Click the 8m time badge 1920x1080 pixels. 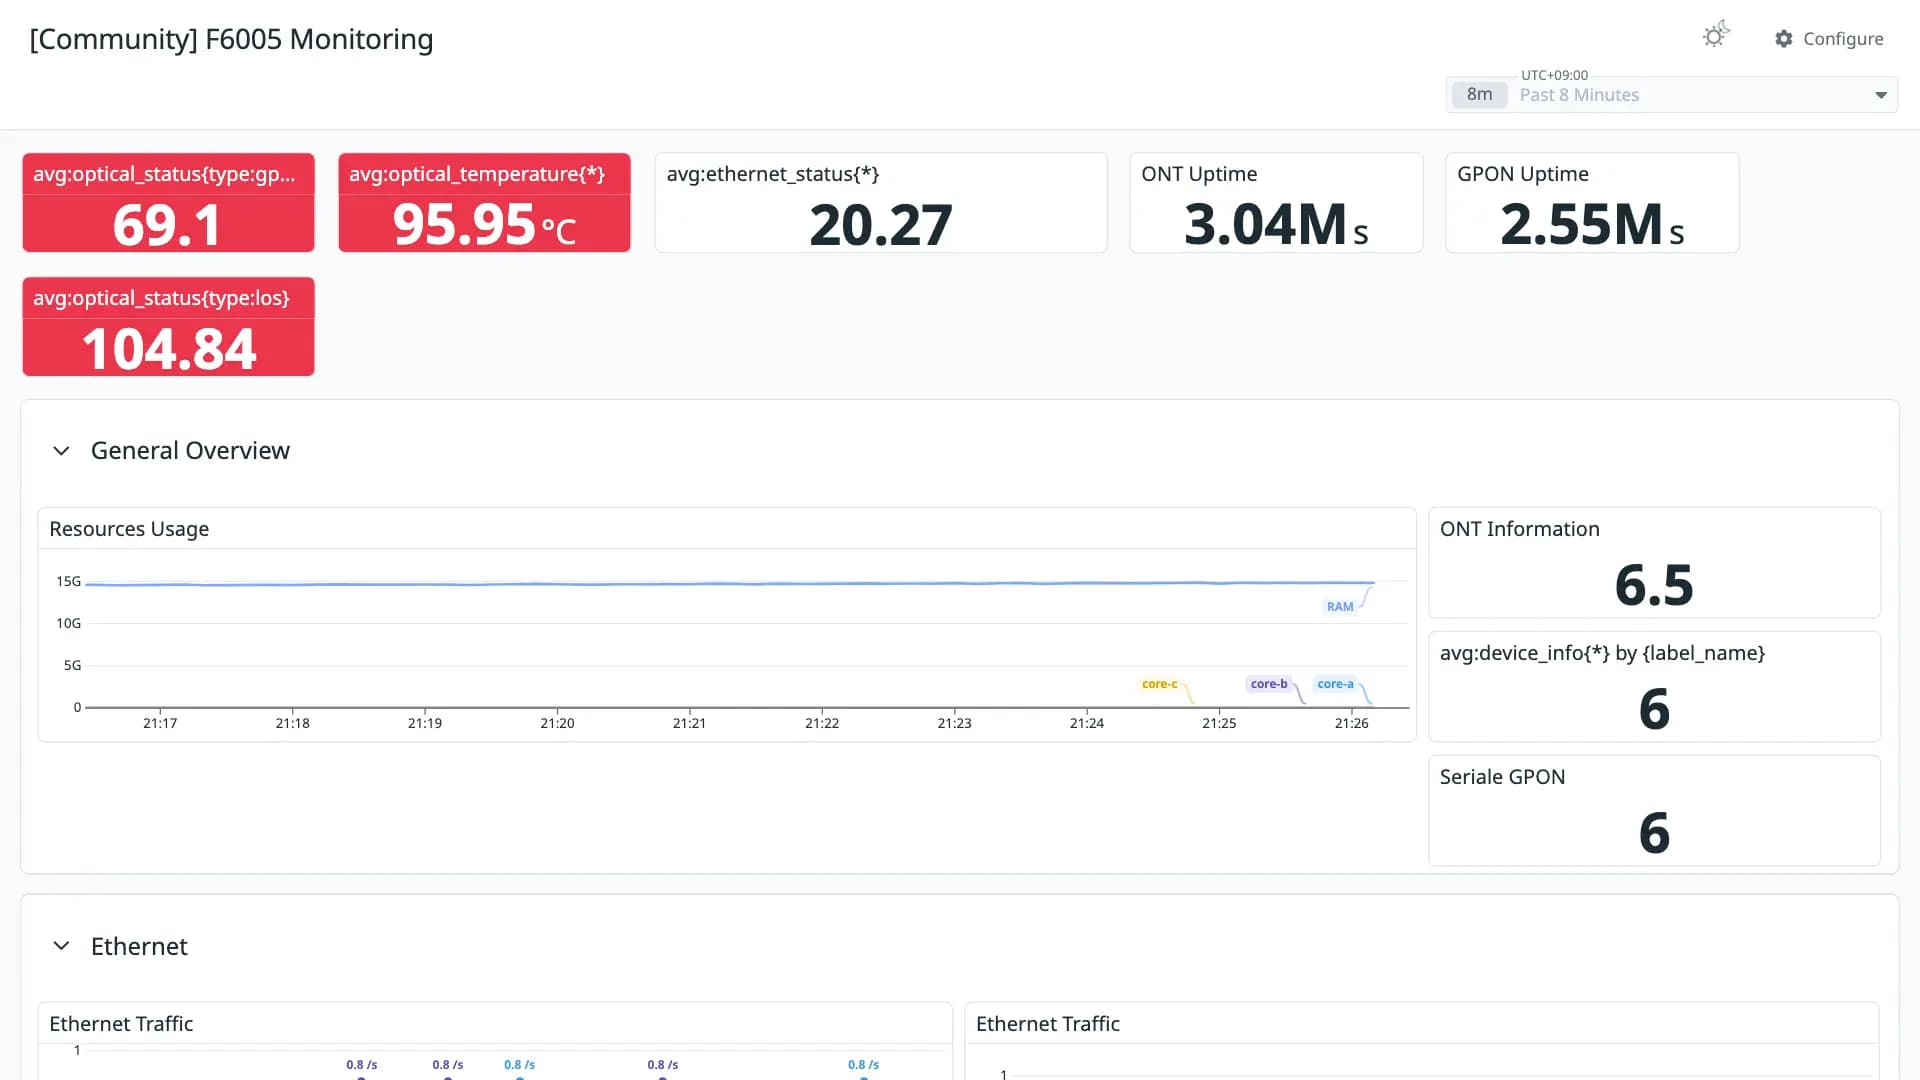pos(1479,95)
